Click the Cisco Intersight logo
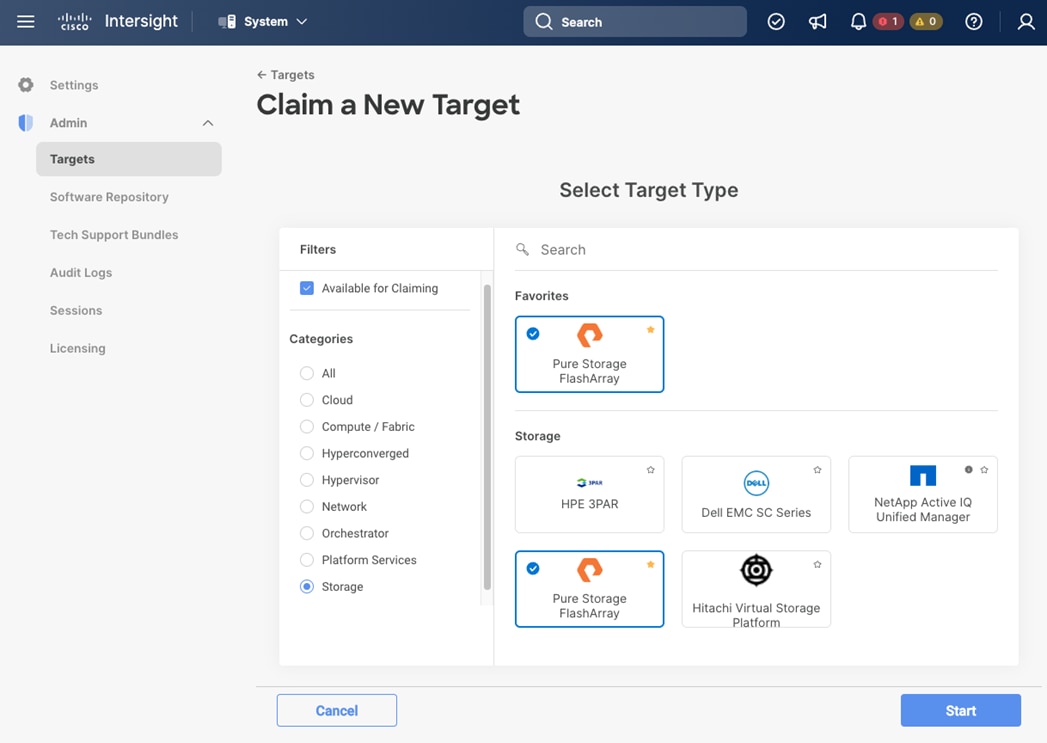The height and width of the screenshot is (743, 1047). (118, 21)
